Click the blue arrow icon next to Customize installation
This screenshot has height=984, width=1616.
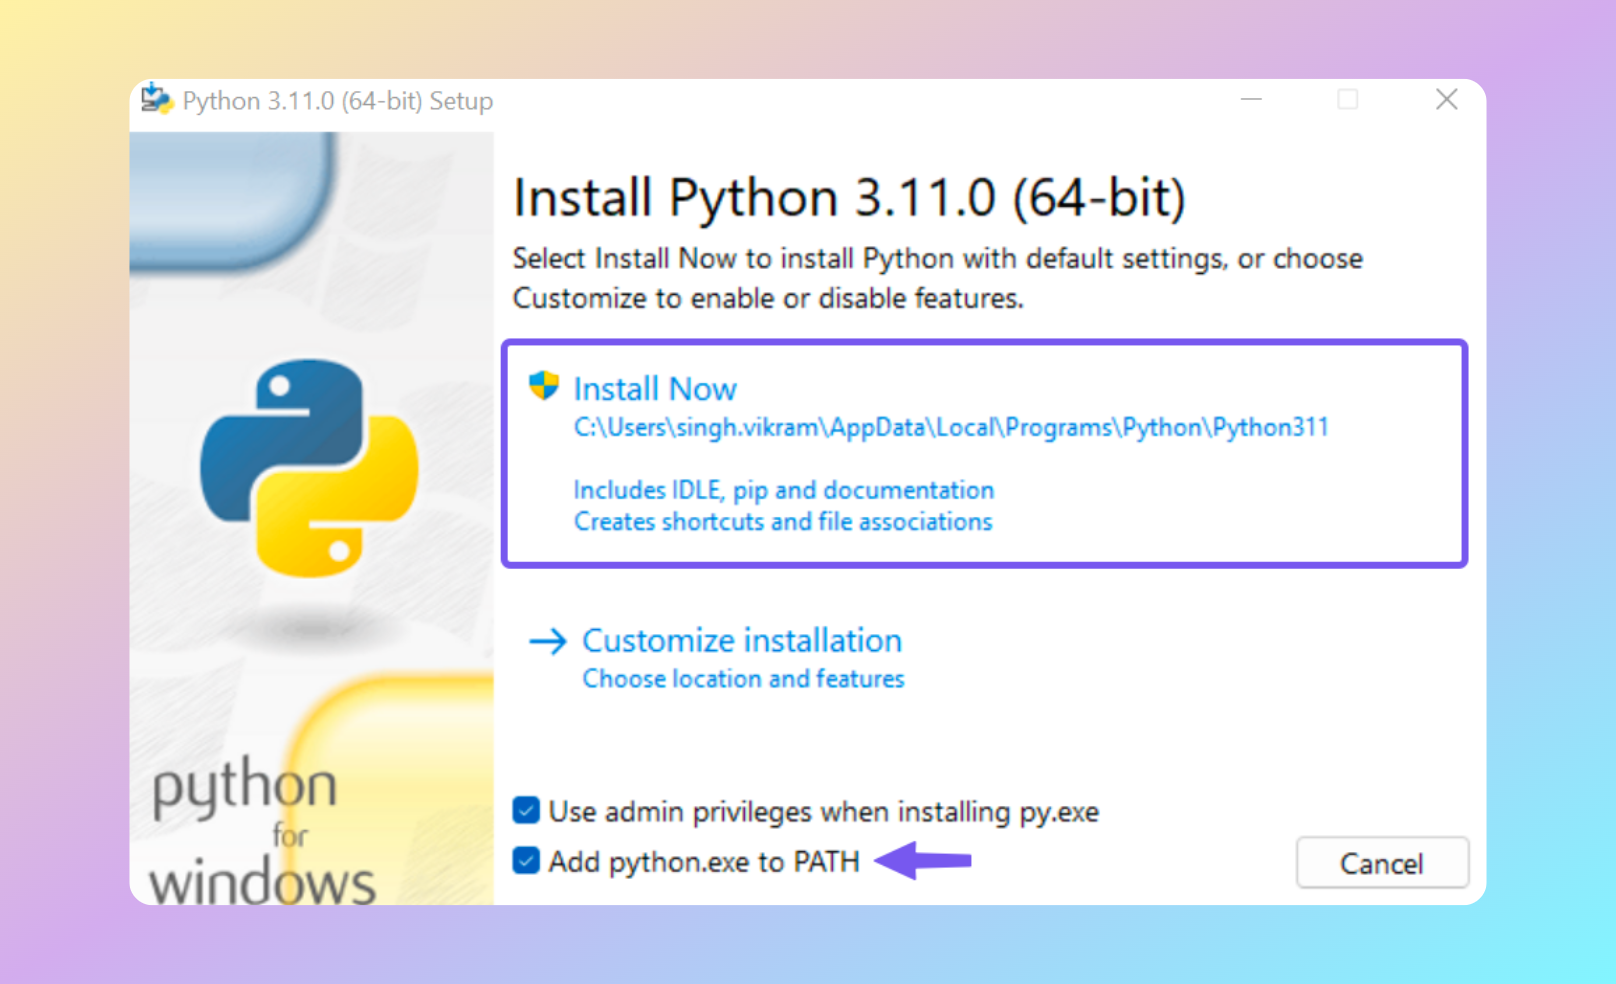(x=548, y=642)
